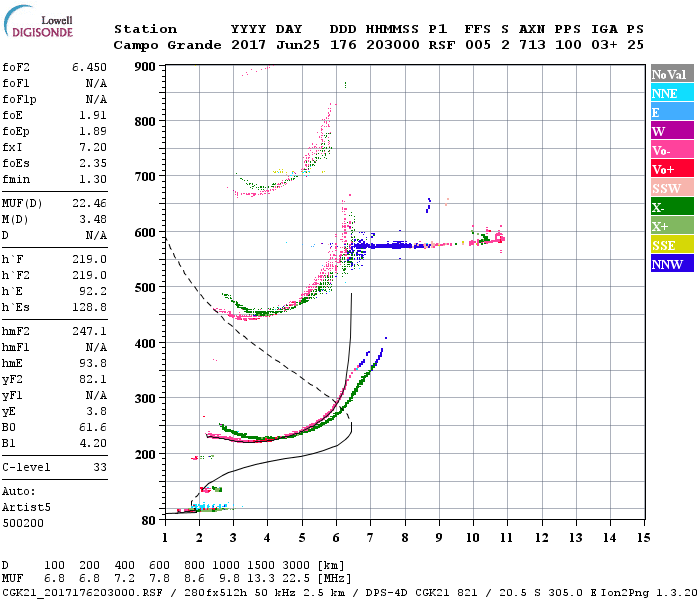
Task: Click the RSF program value
Action: click(442, 45)
